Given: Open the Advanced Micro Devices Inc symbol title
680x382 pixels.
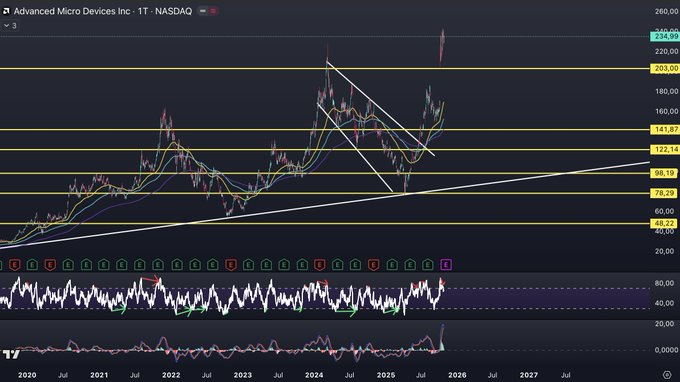Looking at the screenshot, I should coord(72,11).
